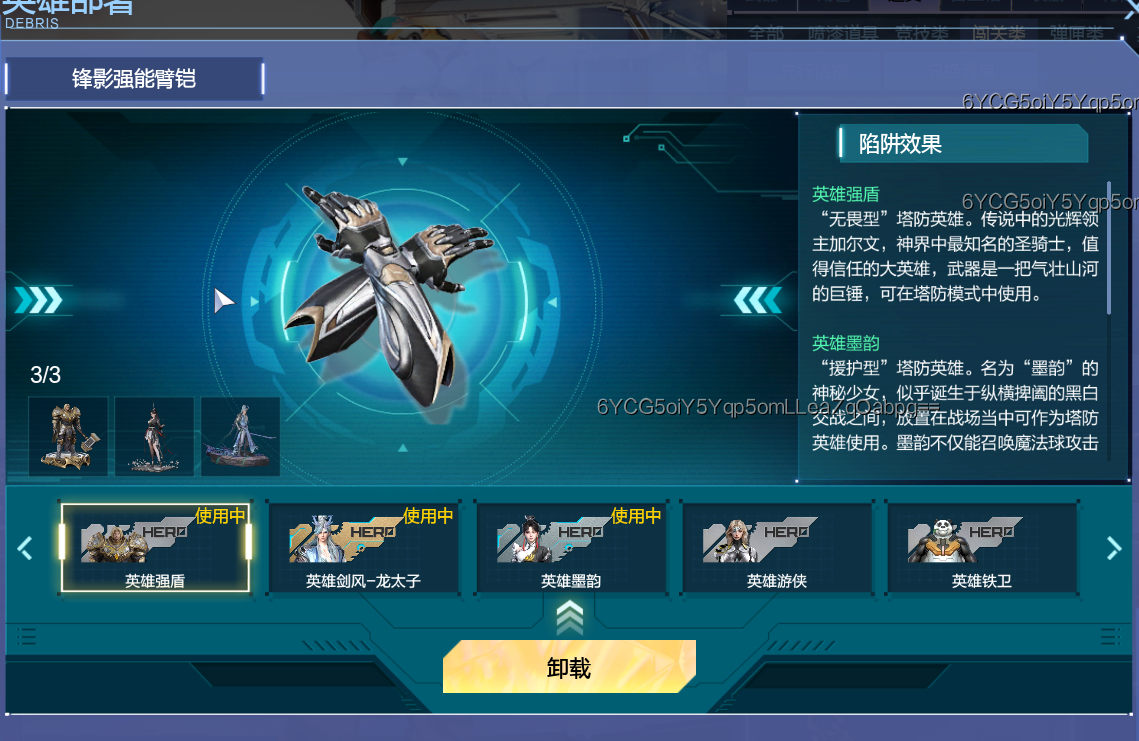
Task: Click the 英雄强盾 green heading
Action: (x=846, y=194)
